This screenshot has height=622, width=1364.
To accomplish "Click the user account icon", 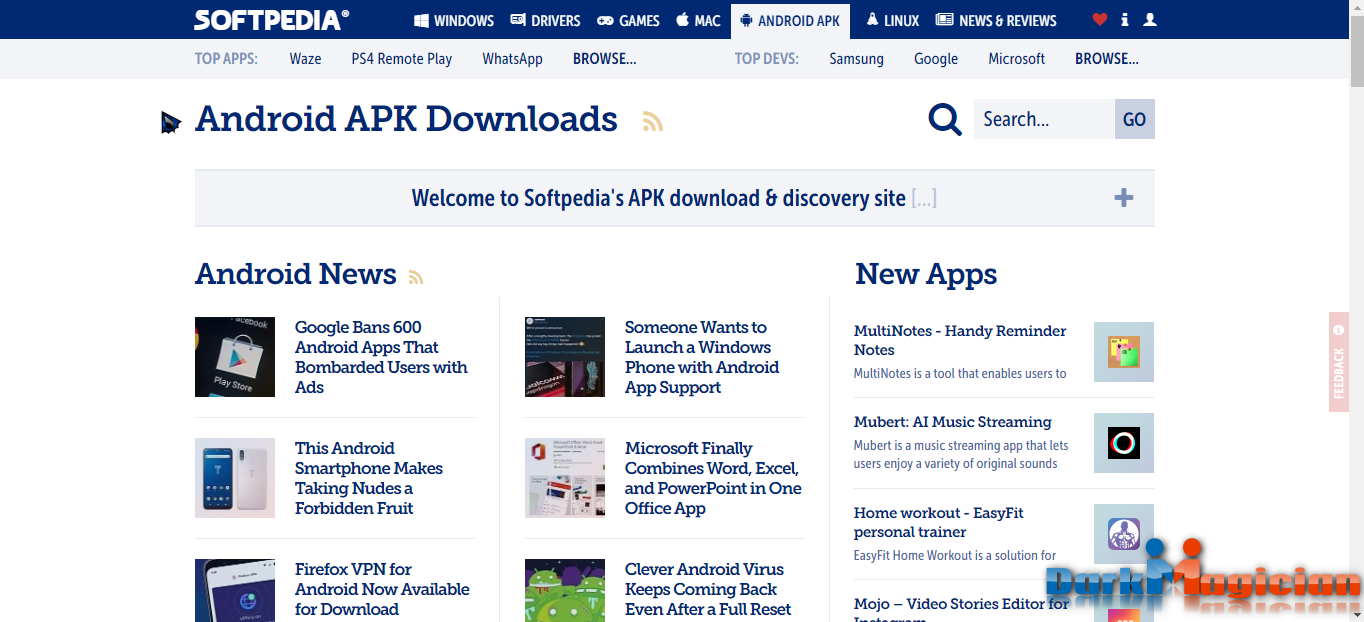I will [x=1150, y=20].
